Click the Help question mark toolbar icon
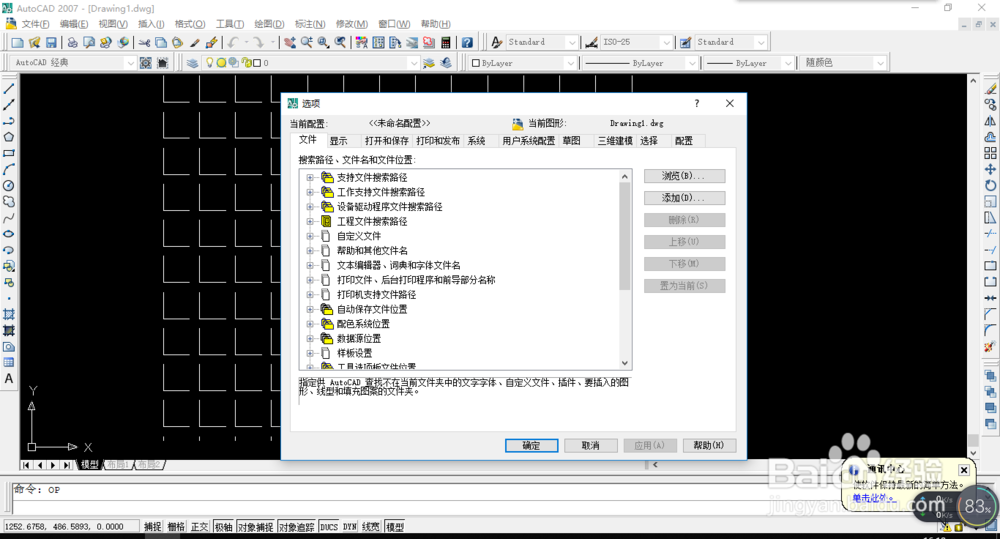1000x539 pixels. pyautogui.click(x=467, y=42)
